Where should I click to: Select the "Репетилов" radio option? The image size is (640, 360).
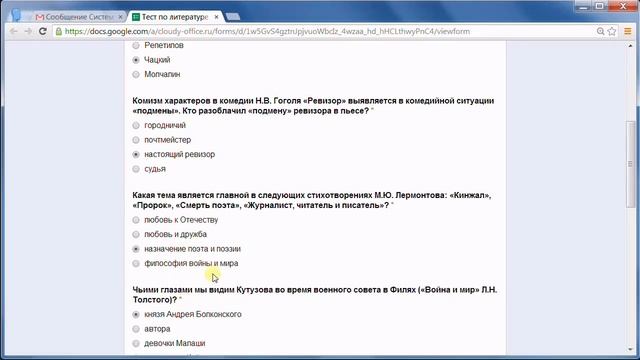tap(136, 45)
